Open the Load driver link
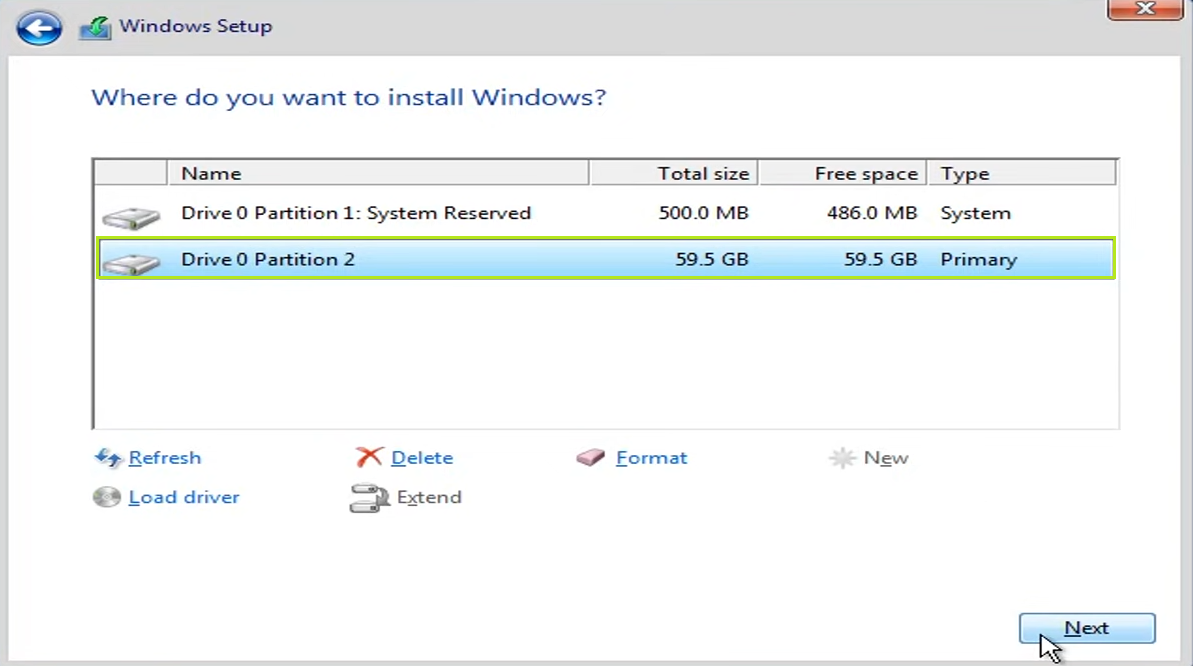This screenshot has height=666, width=1193. coord(184,497)
